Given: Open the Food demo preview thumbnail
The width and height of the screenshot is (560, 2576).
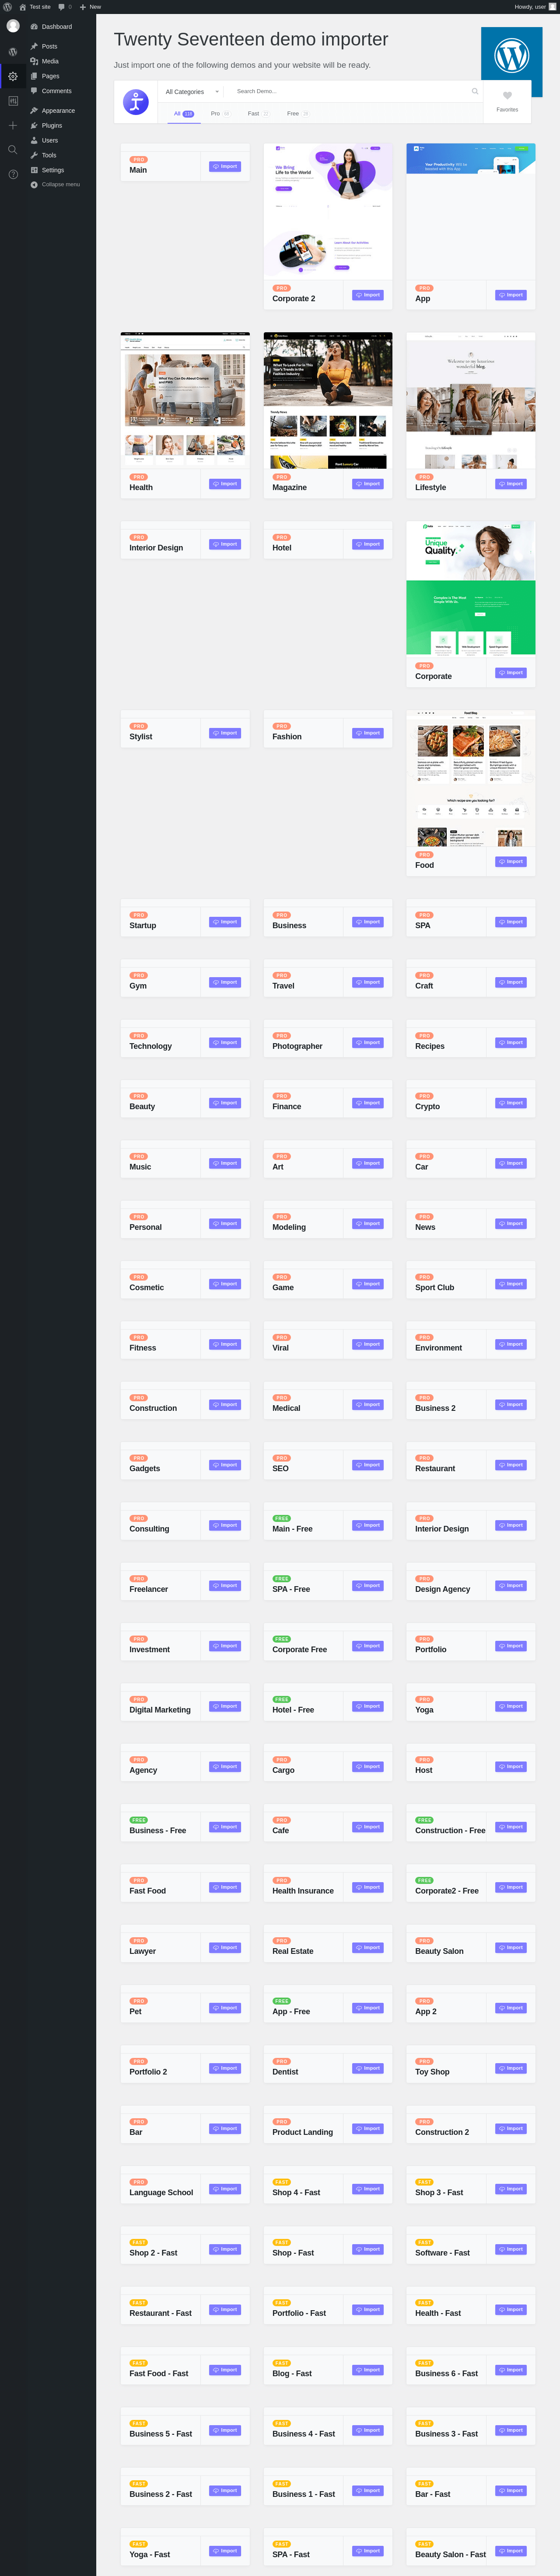Looking at the screenshot, I should pyautogui.click(x=471, y=777).
